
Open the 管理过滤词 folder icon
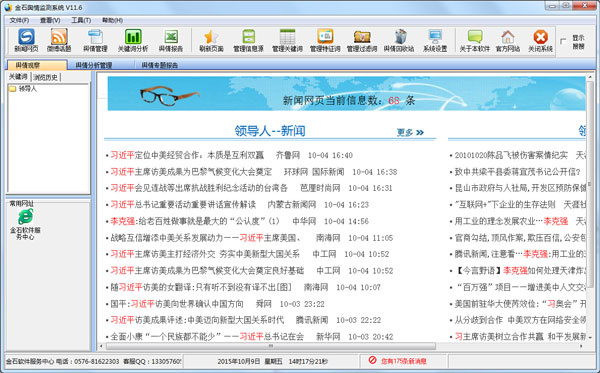pyautogui.click(x=362, y=40)
